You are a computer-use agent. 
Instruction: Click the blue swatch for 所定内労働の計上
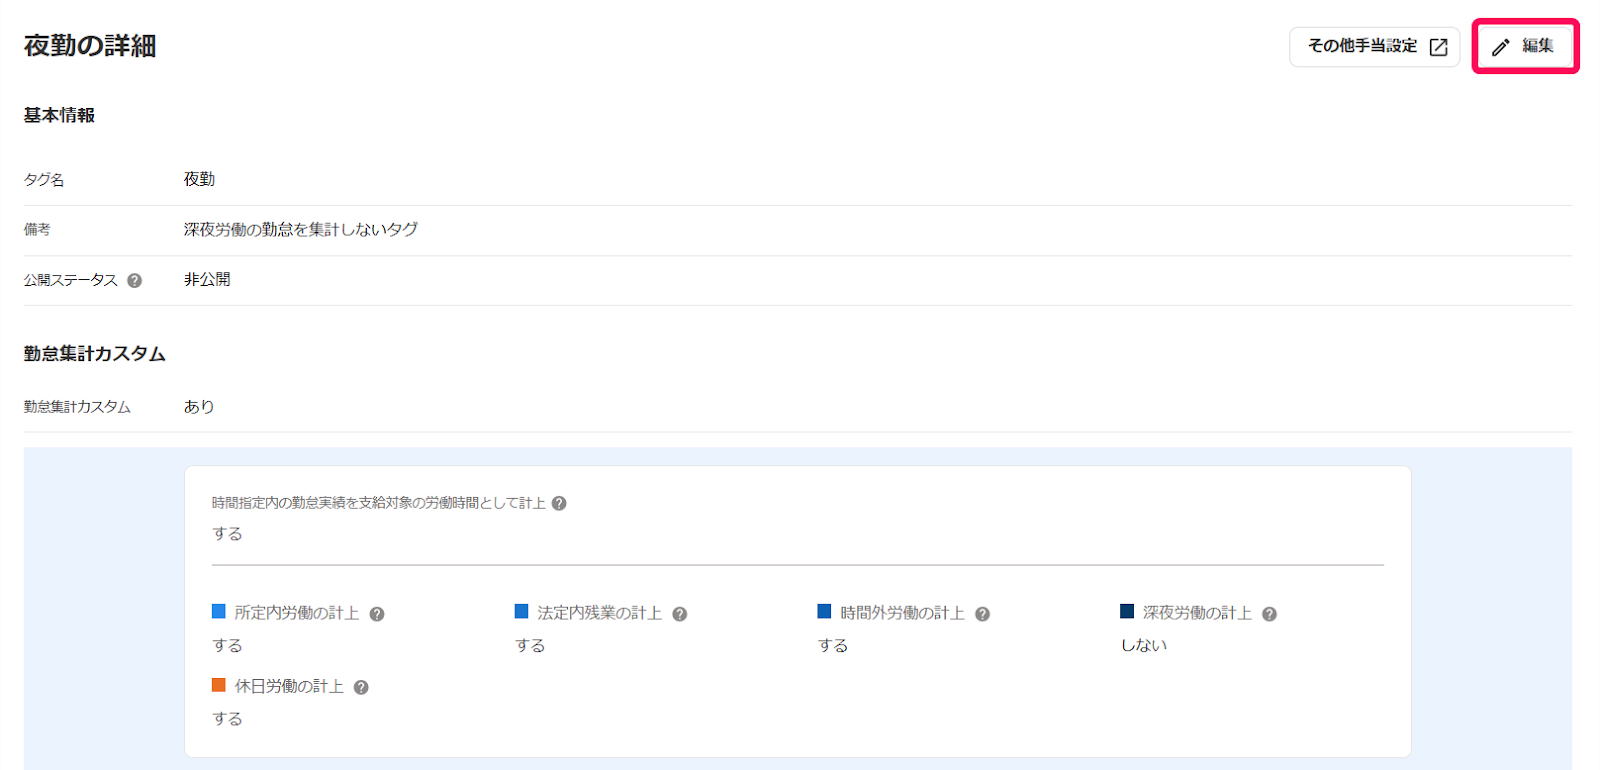coord(219,611)
